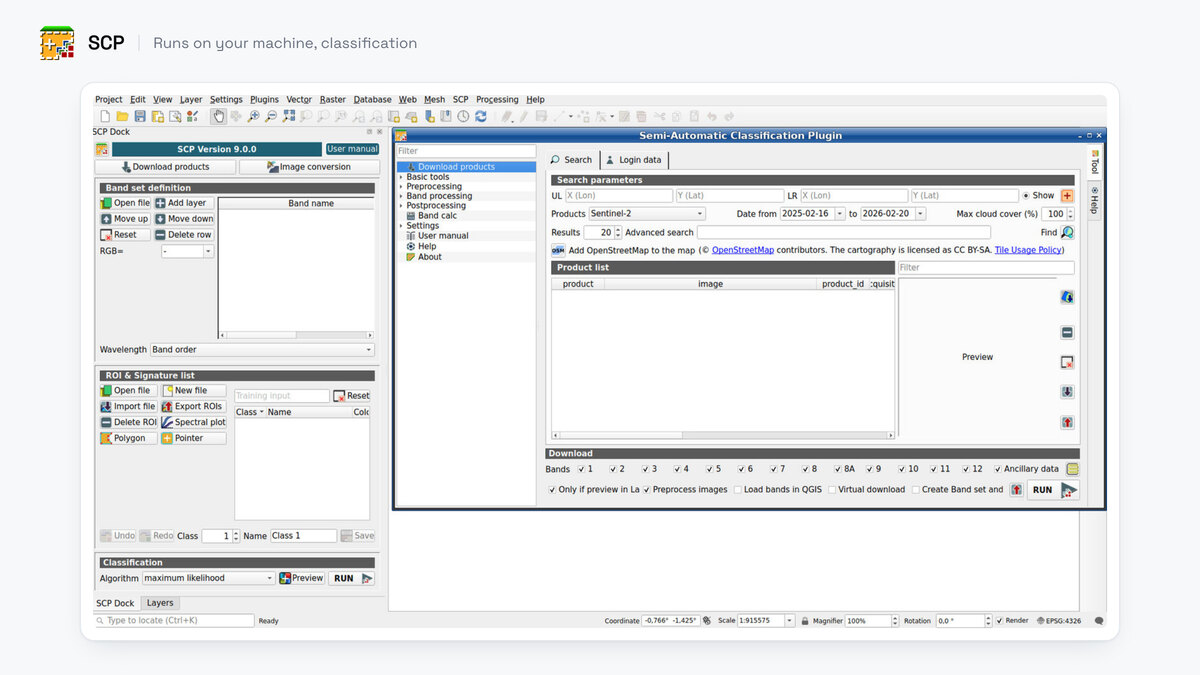
Task: Select the Show radio button
Action: (1026, 196)
